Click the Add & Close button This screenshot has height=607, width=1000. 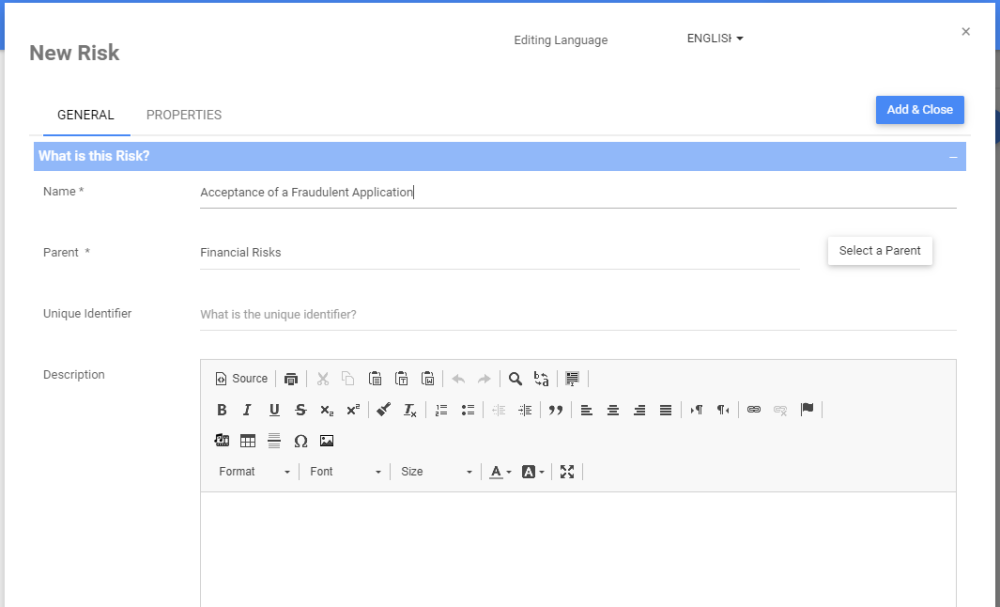tap(920, 110)
